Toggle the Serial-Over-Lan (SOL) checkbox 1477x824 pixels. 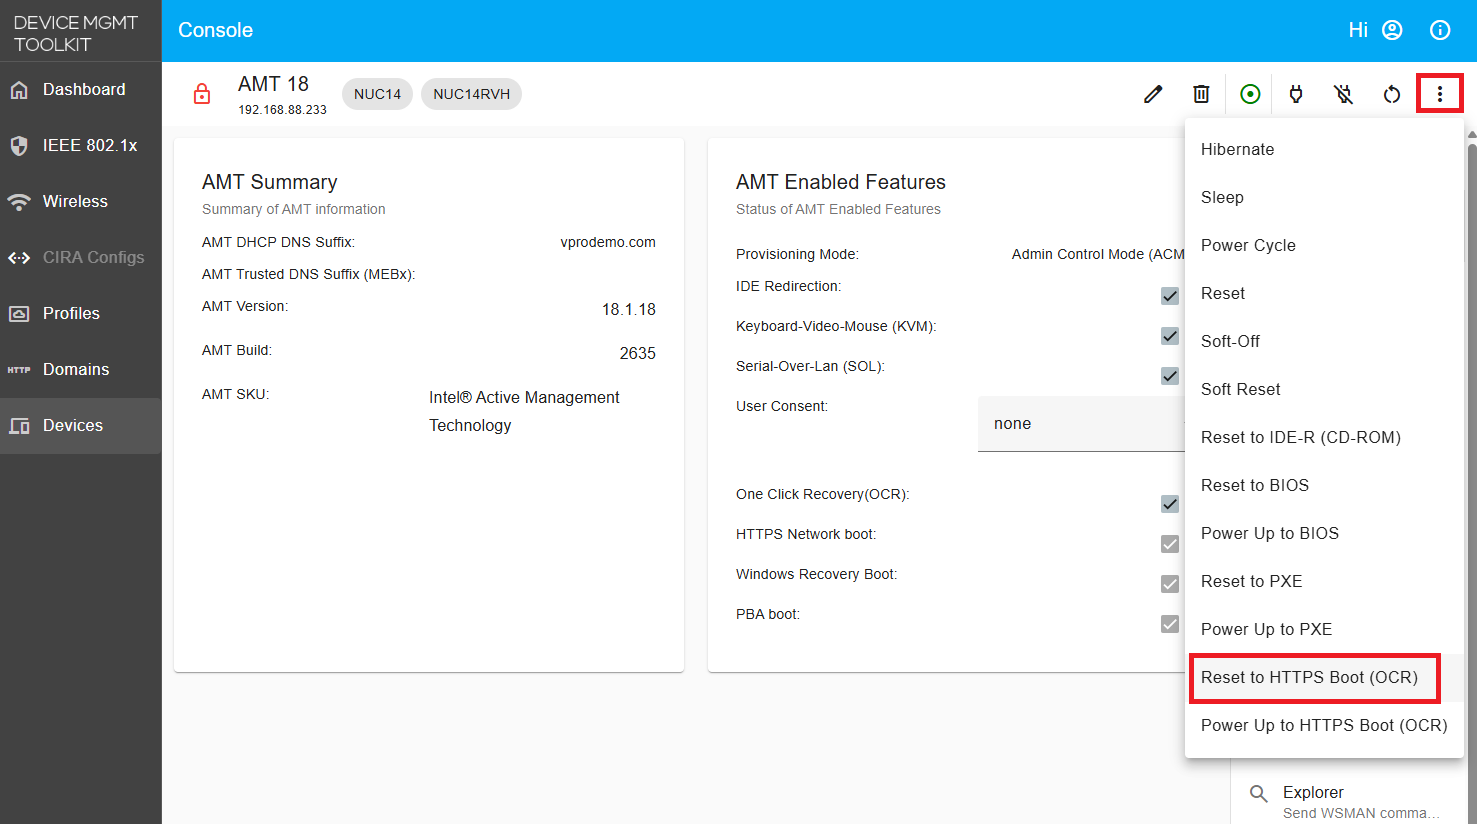pos(1169,376)
